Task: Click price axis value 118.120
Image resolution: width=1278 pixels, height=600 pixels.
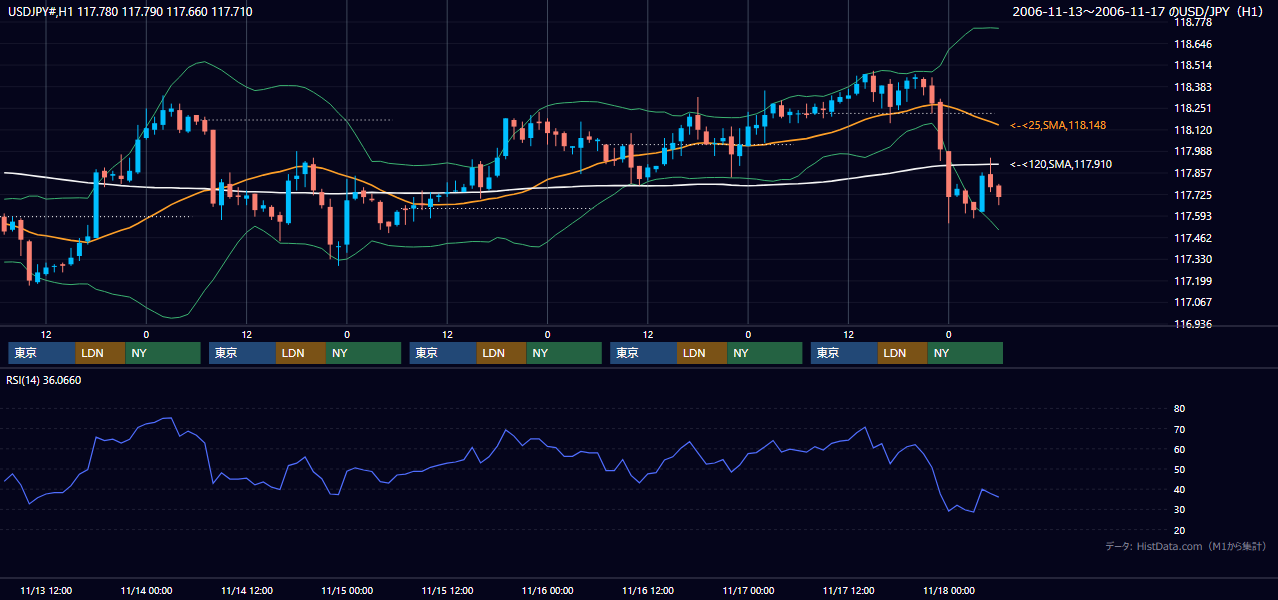Action: tap(1192, 130)
